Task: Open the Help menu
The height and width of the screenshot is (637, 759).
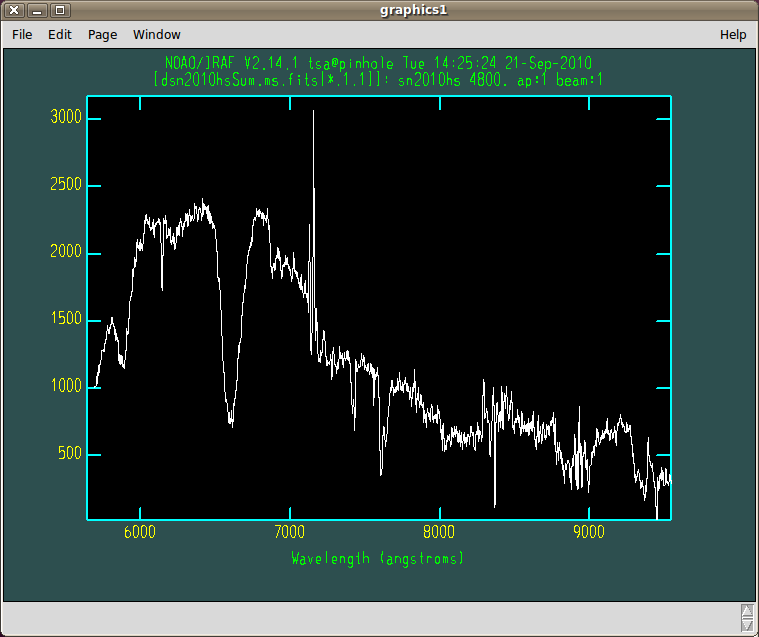Action: [x=733, y=34]
